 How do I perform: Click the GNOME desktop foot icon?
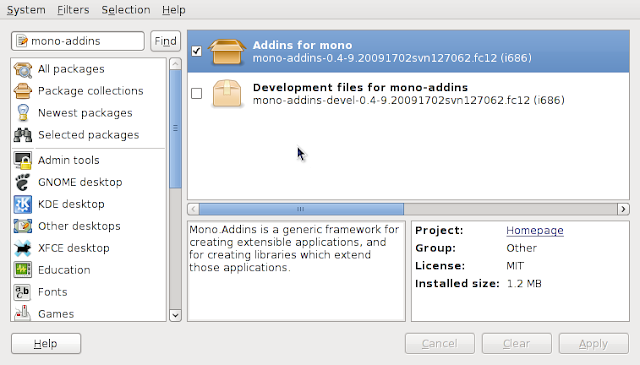[x=23, y=182]
